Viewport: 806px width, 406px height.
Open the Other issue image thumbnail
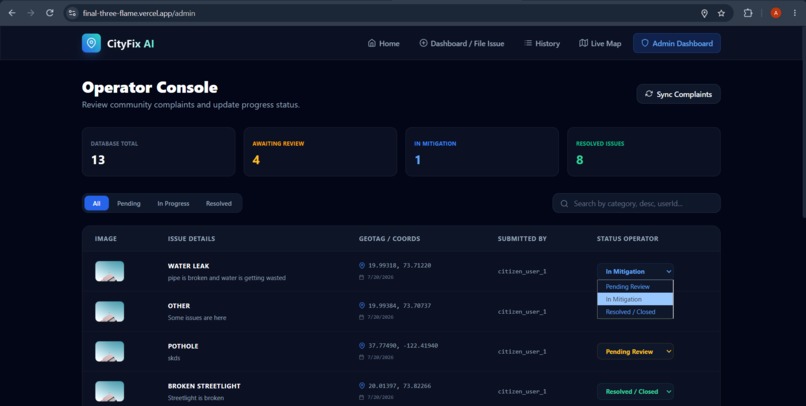(x=109, y=311)
